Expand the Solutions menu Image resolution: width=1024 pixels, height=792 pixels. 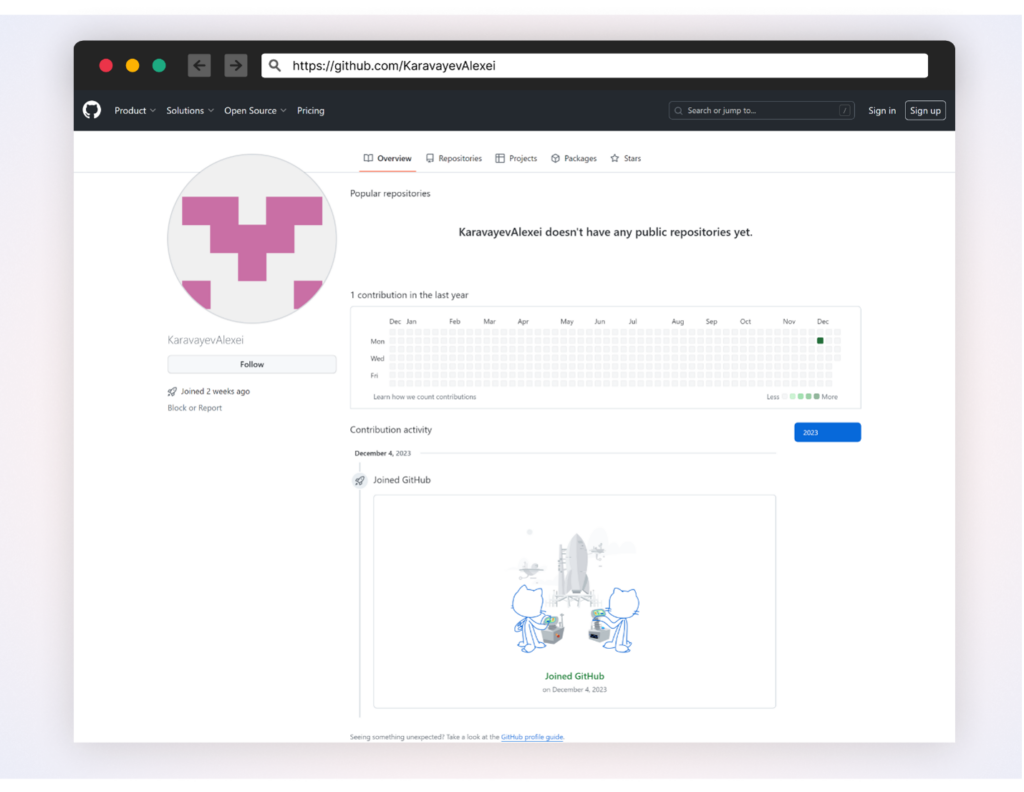click(x=190, y=110)
